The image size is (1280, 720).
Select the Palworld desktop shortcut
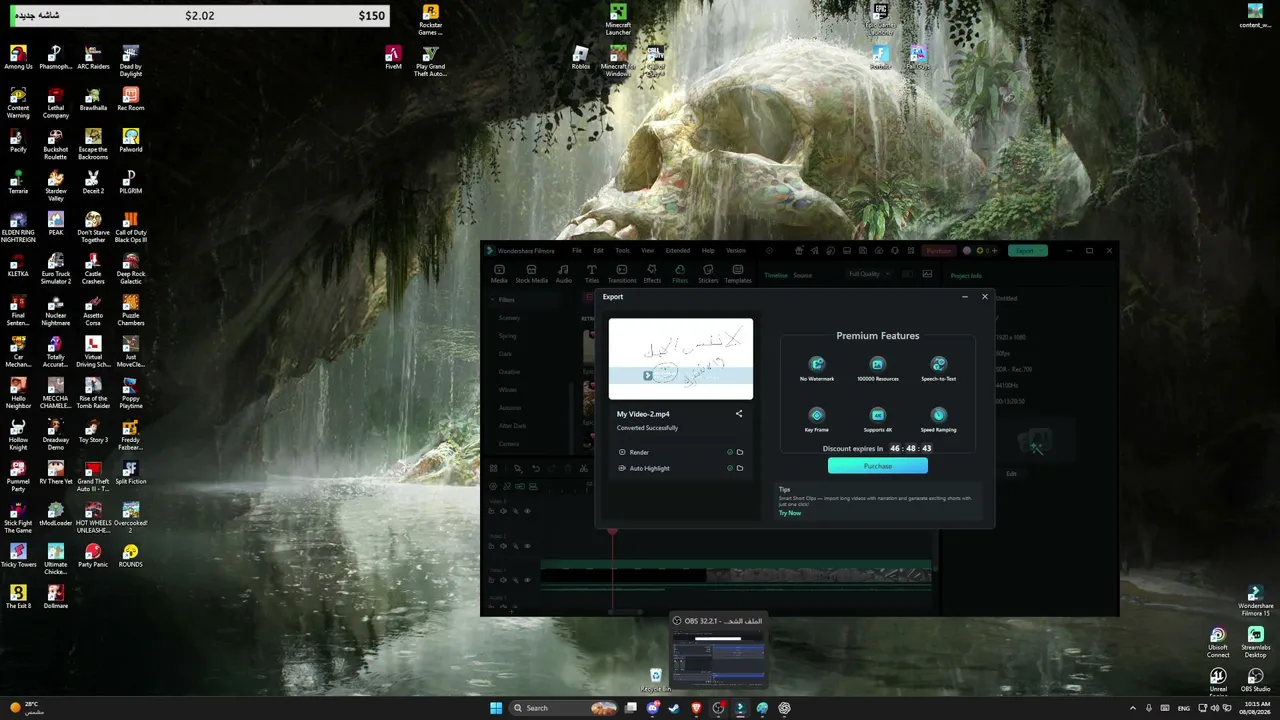tap(130, 141)
